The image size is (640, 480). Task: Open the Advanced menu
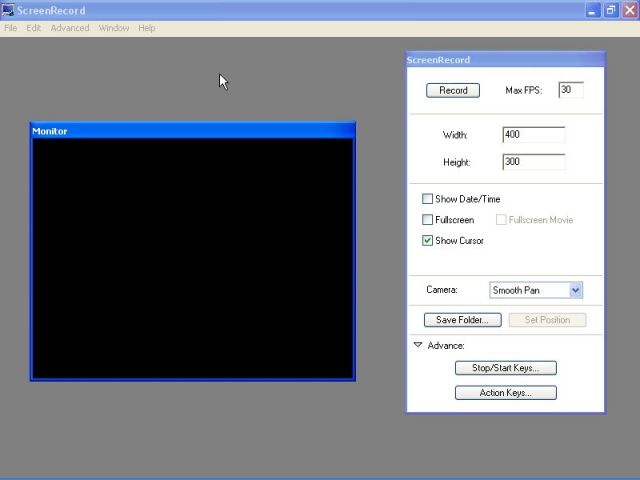[70, 28]
